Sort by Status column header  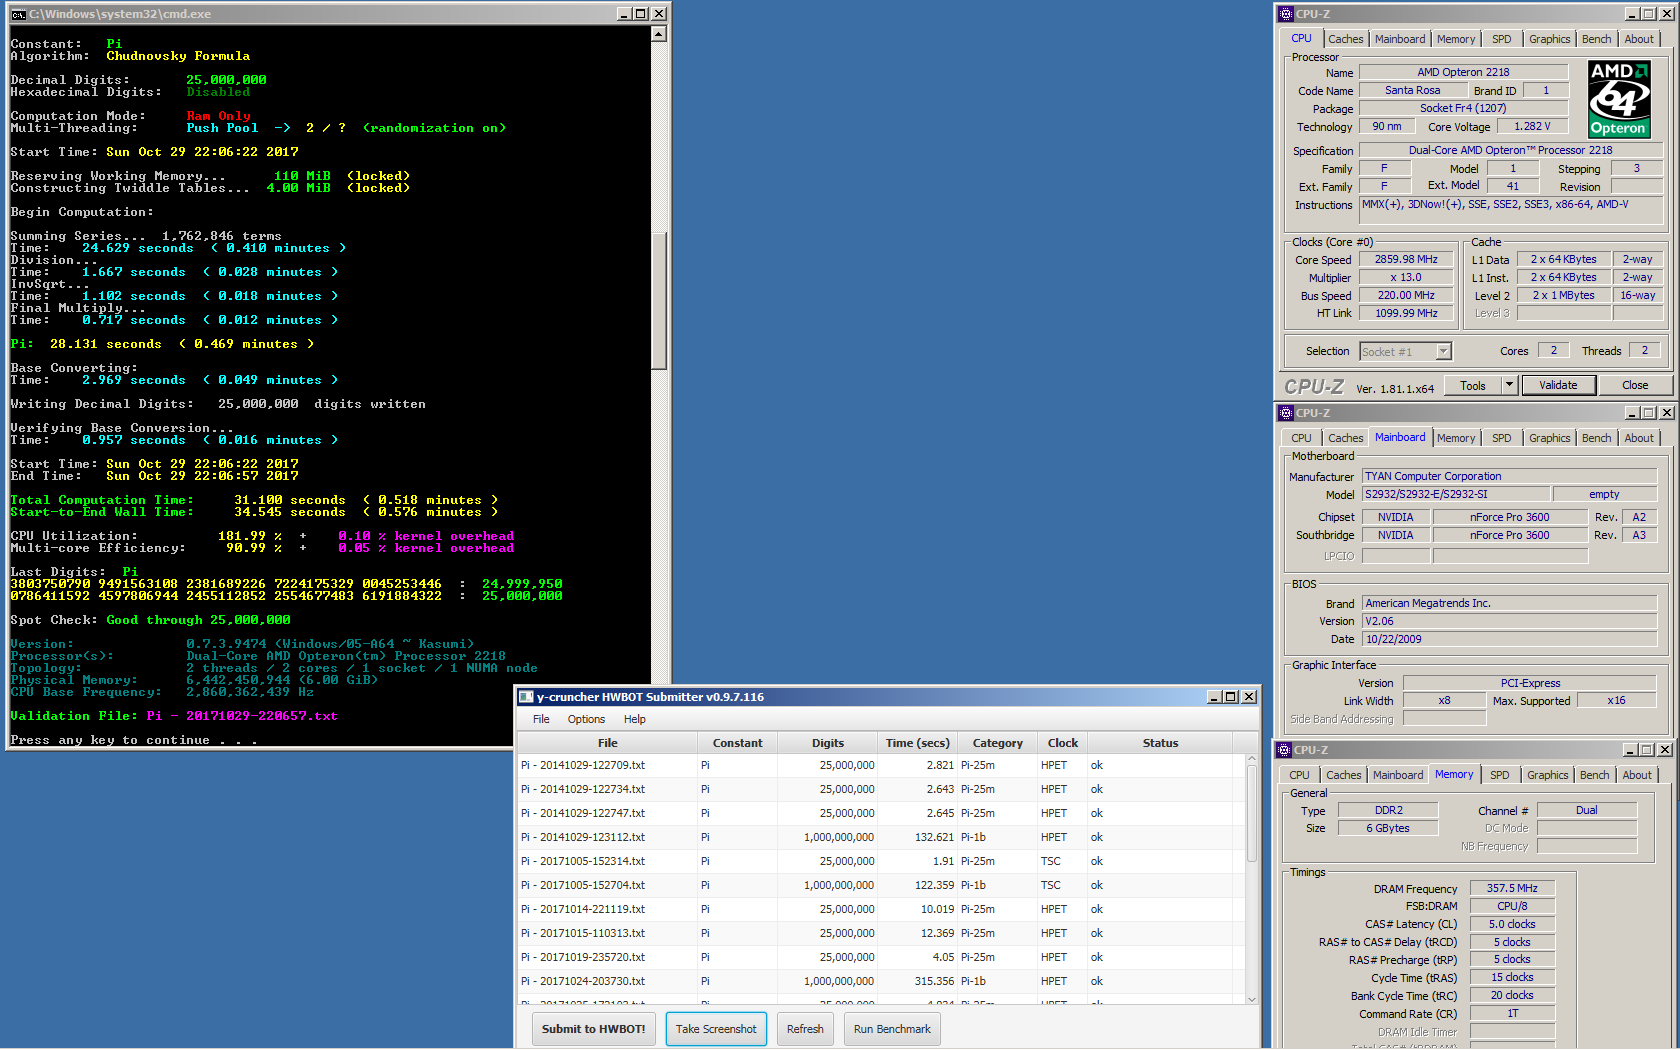[1160, 743]
